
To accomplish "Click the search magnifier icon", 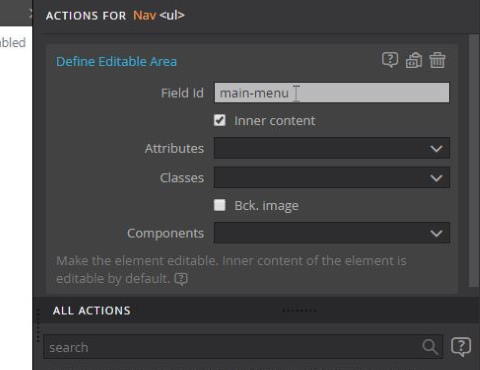I will pos(430,347).
